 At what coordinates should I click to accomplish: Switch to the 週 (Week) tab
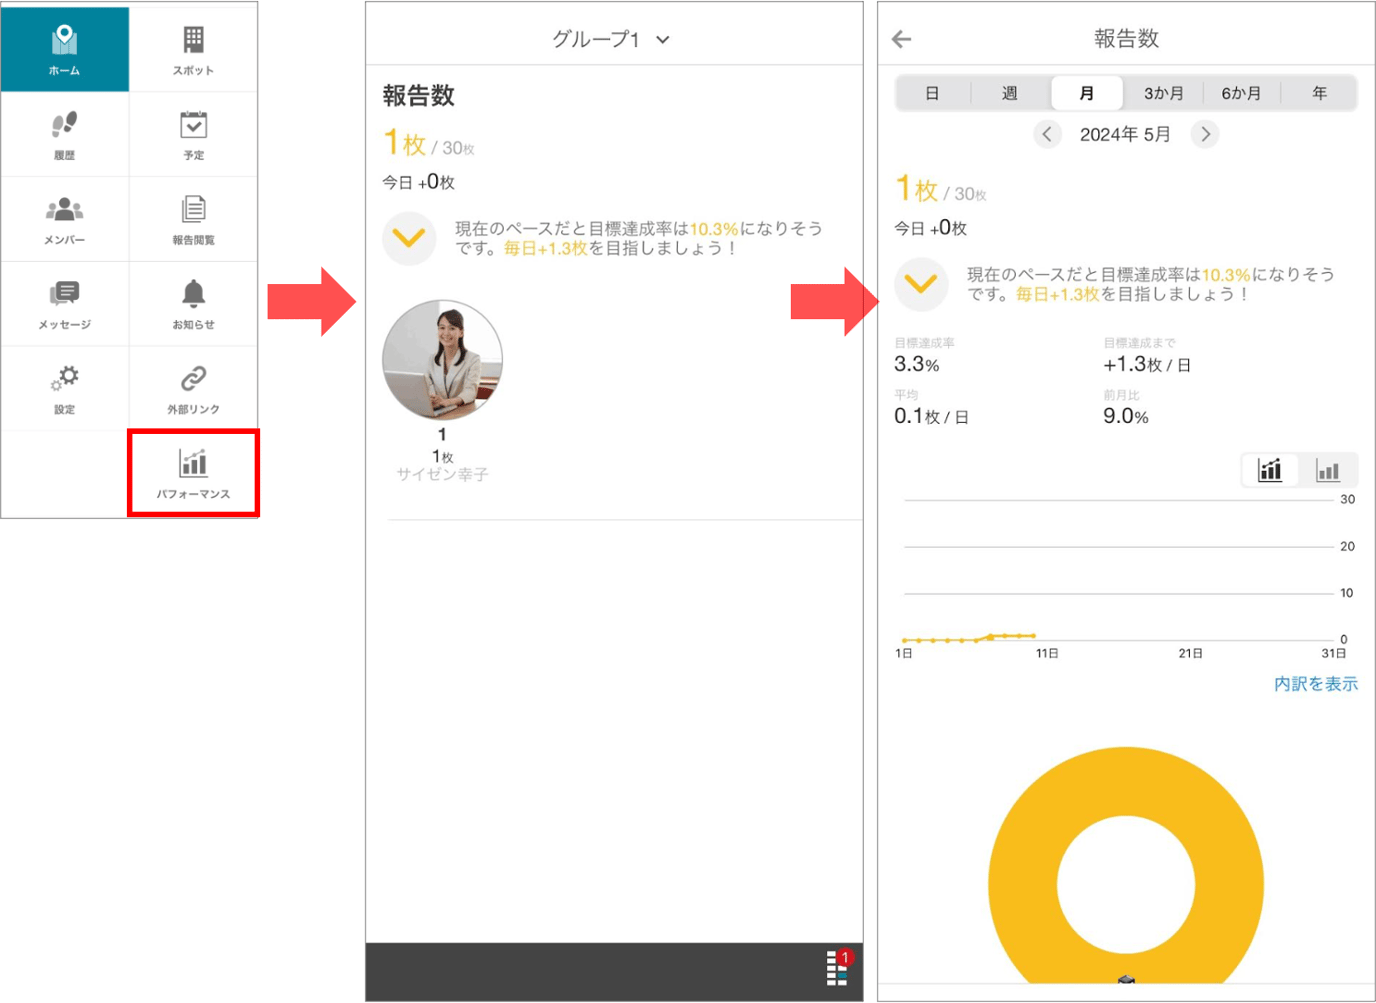(1009, 92)
